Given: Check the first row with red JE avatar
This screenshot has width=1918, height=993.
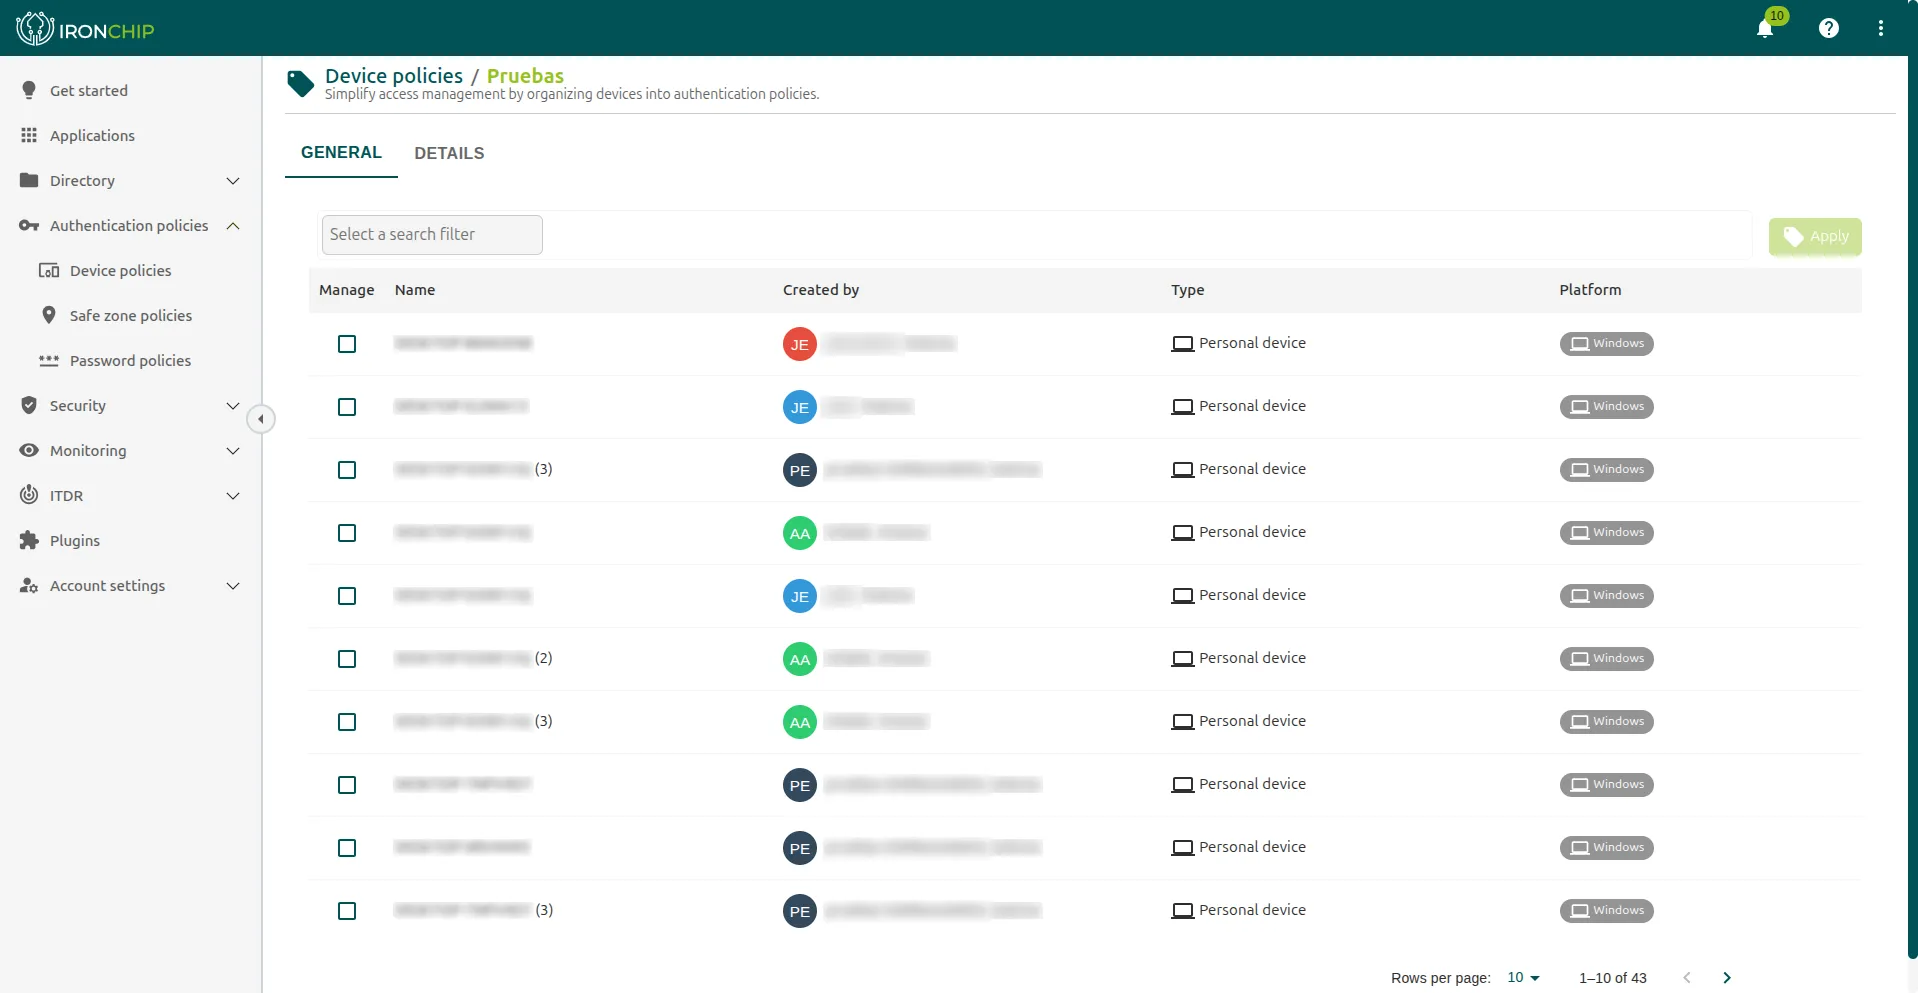Looking at the screenshot, I should [x=347, y=344].
